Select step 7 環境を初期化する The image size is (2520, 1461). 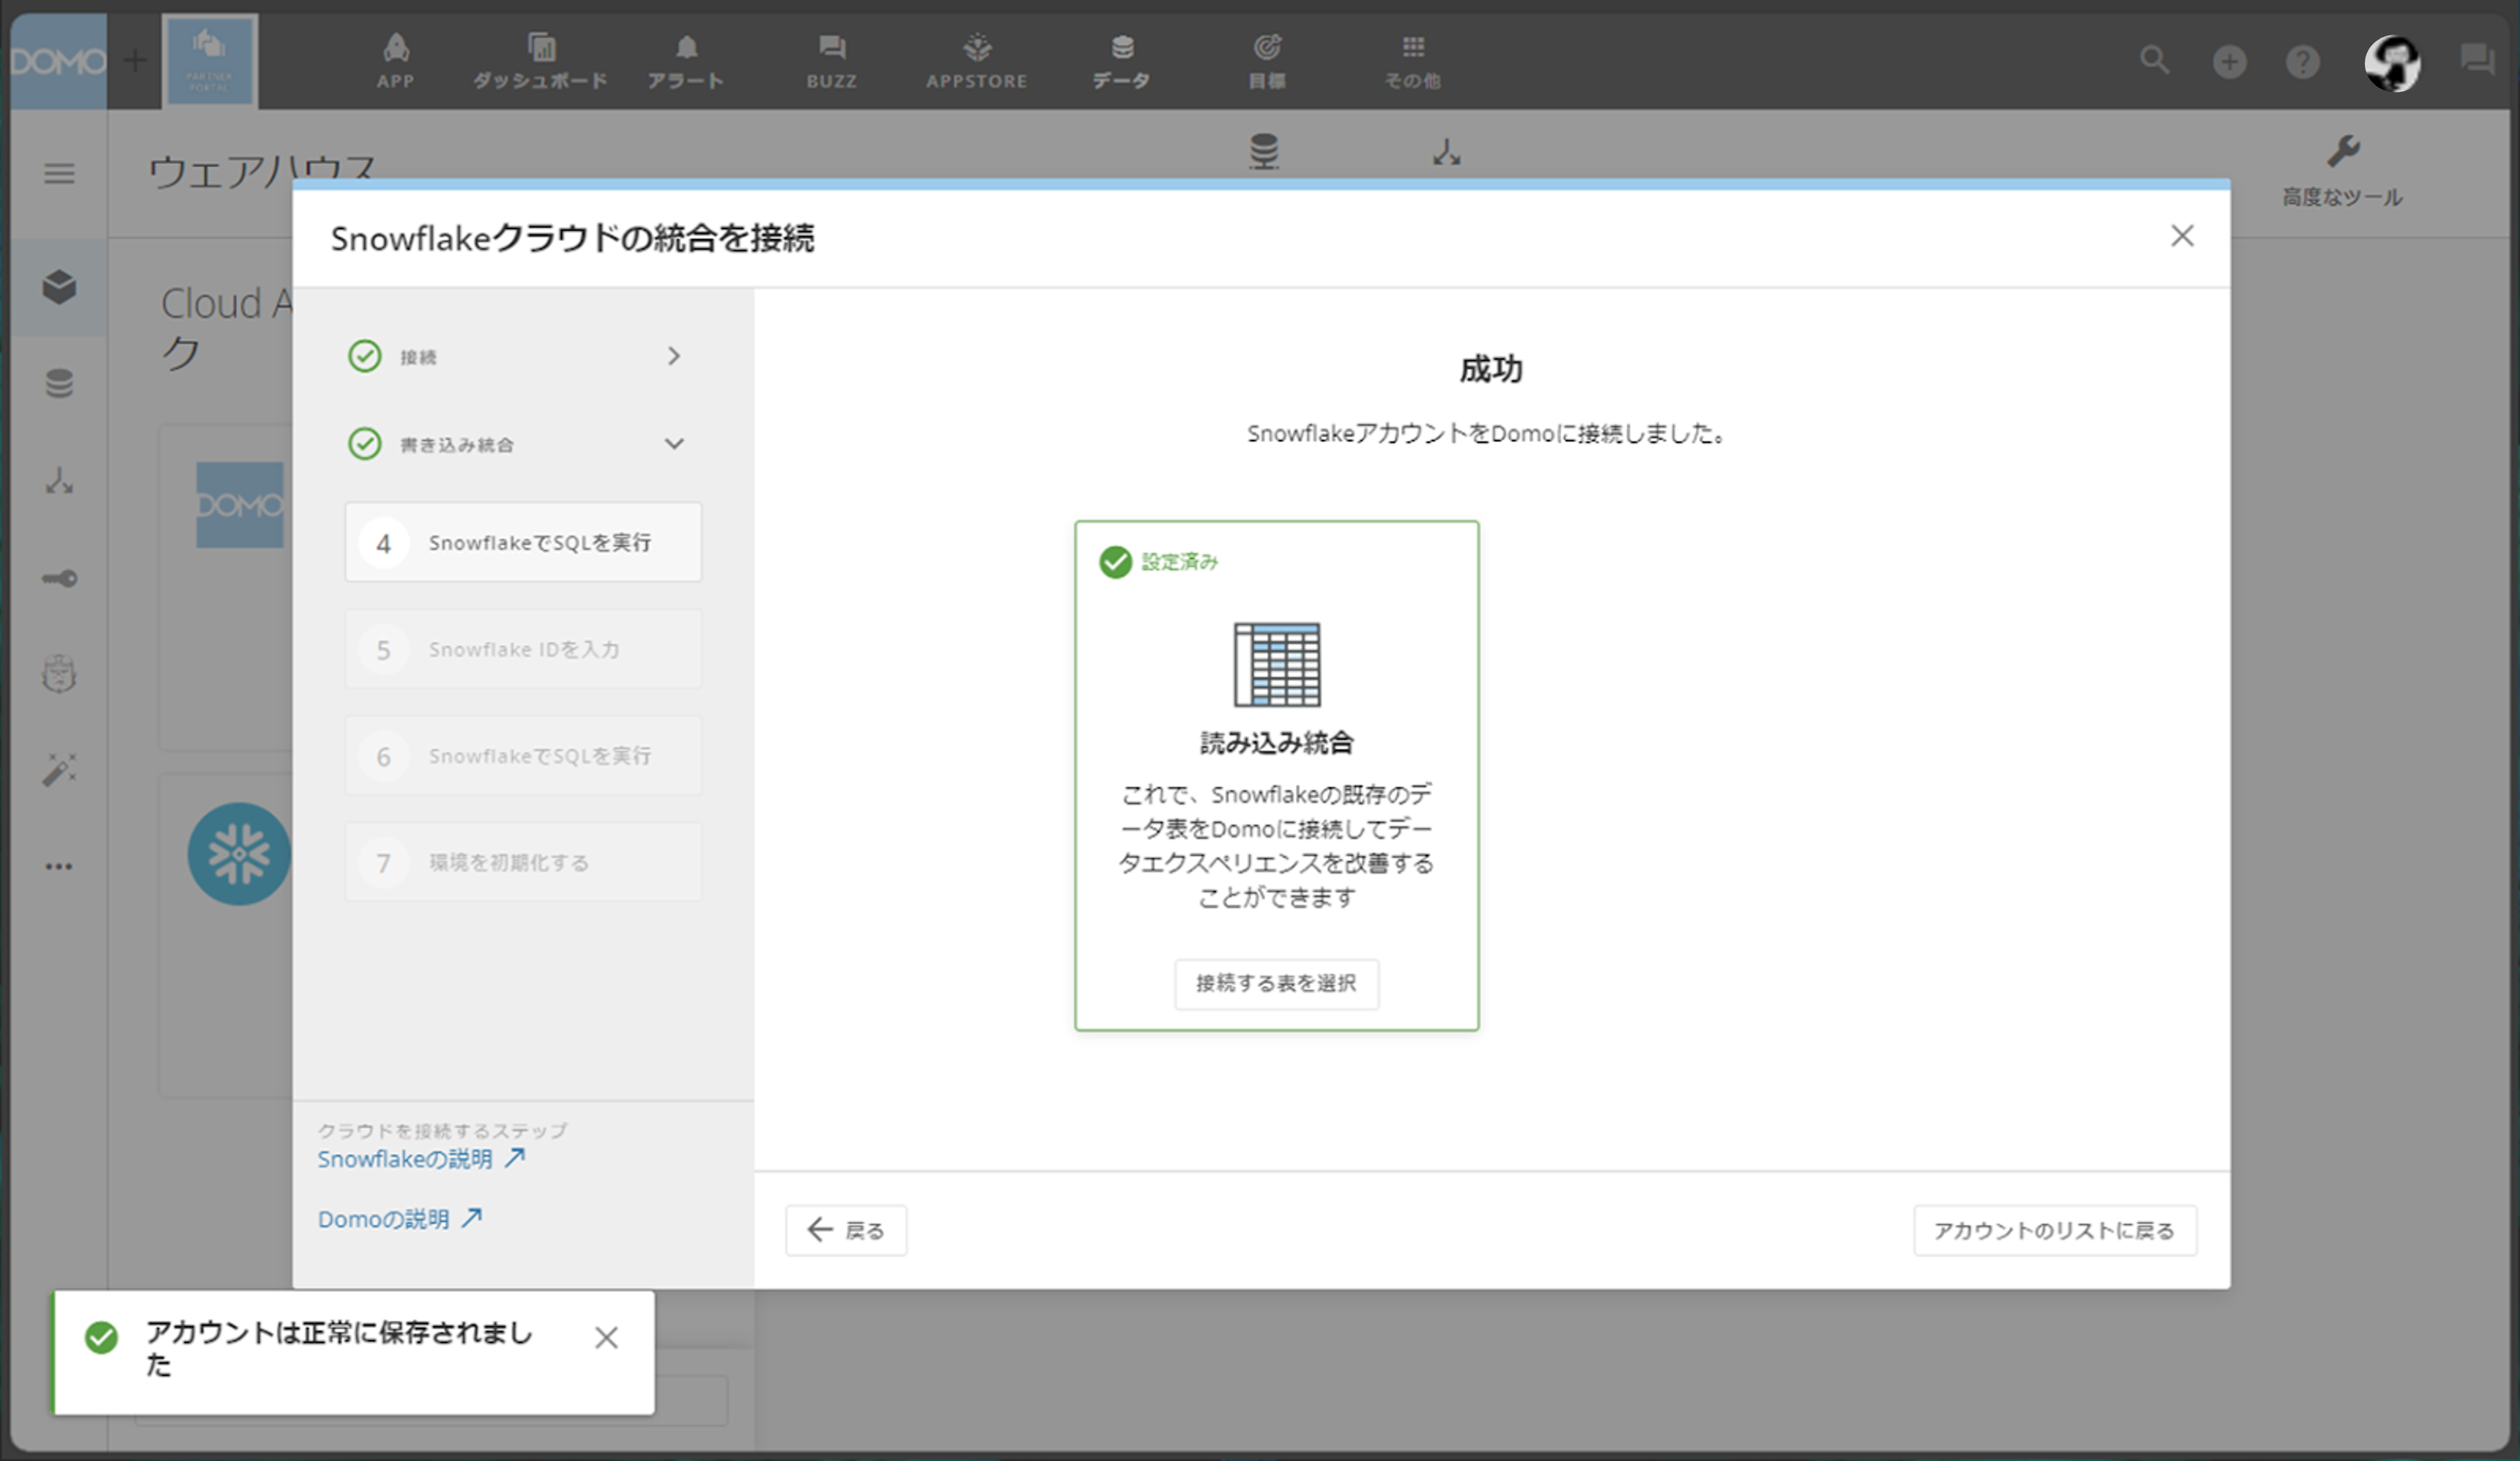[523, 862]
